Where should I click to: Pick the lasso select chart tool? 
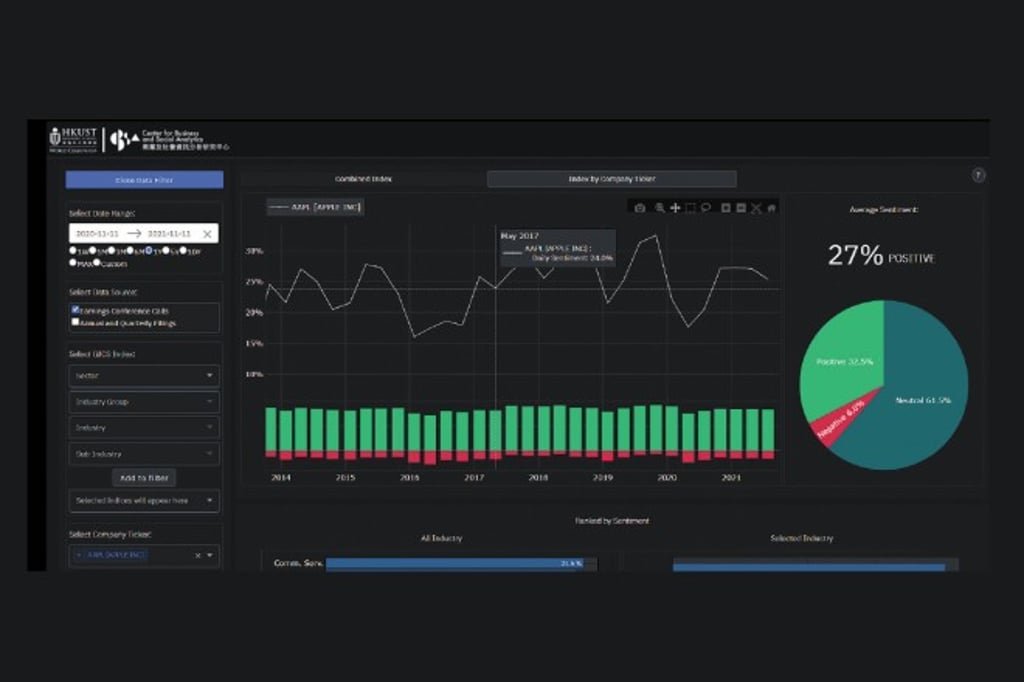tap(706, 208)
